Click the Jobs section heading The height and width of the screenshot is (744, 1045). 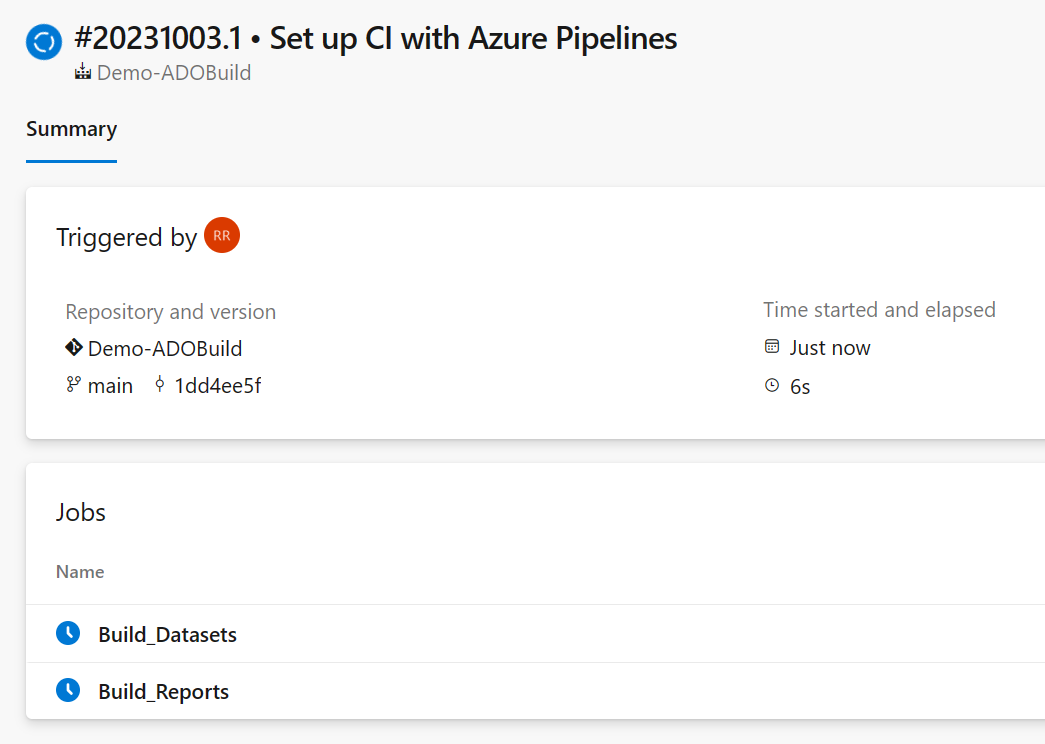tap(80, 512)
